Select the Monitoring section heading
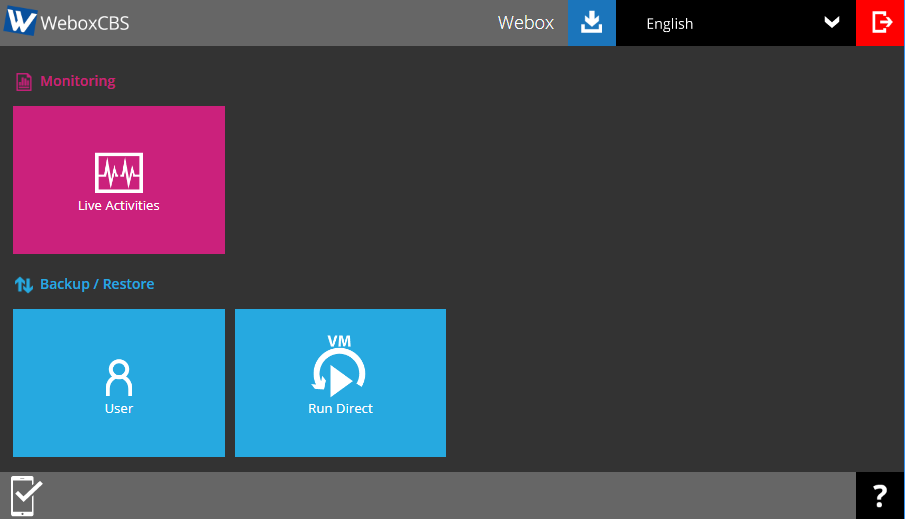905x519 pixels. 78,81
